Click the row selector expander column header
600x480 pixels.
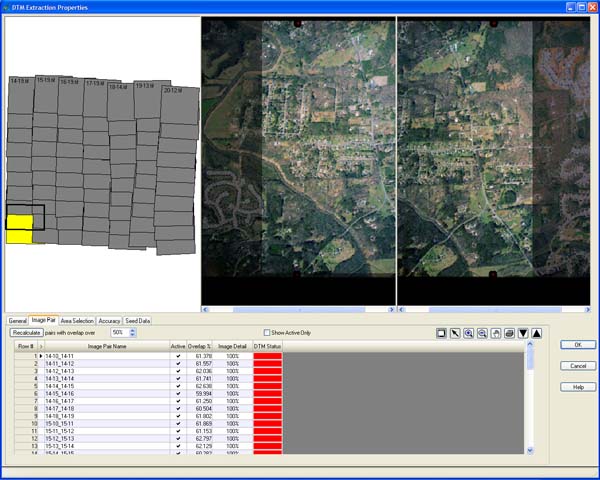point(41,346)
